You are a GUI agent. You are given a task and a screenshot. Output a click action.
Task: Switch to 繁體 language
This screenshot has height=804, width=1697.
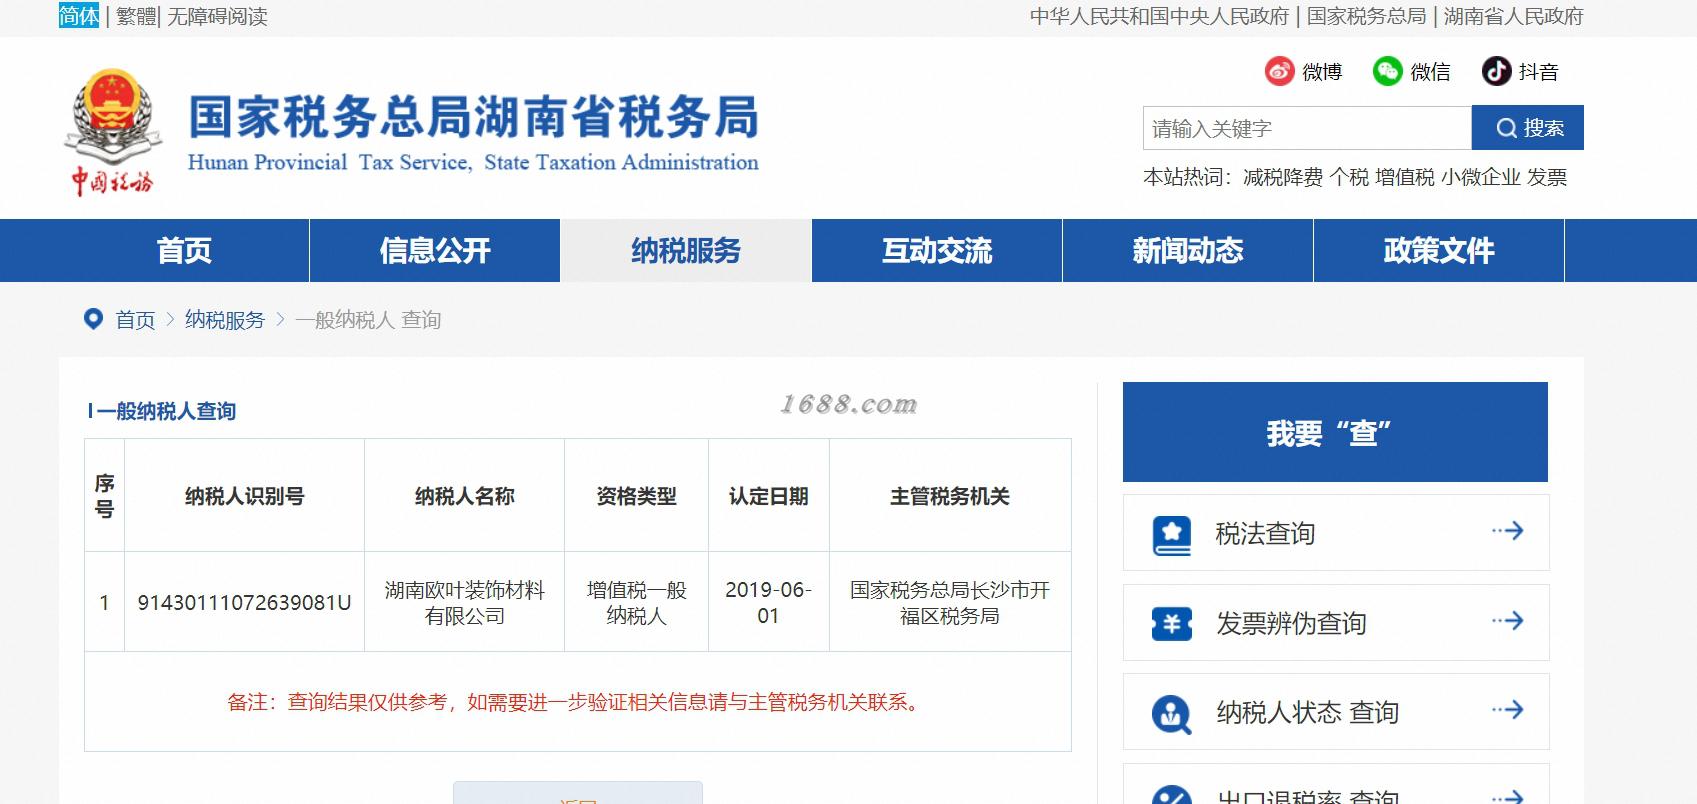135,16
